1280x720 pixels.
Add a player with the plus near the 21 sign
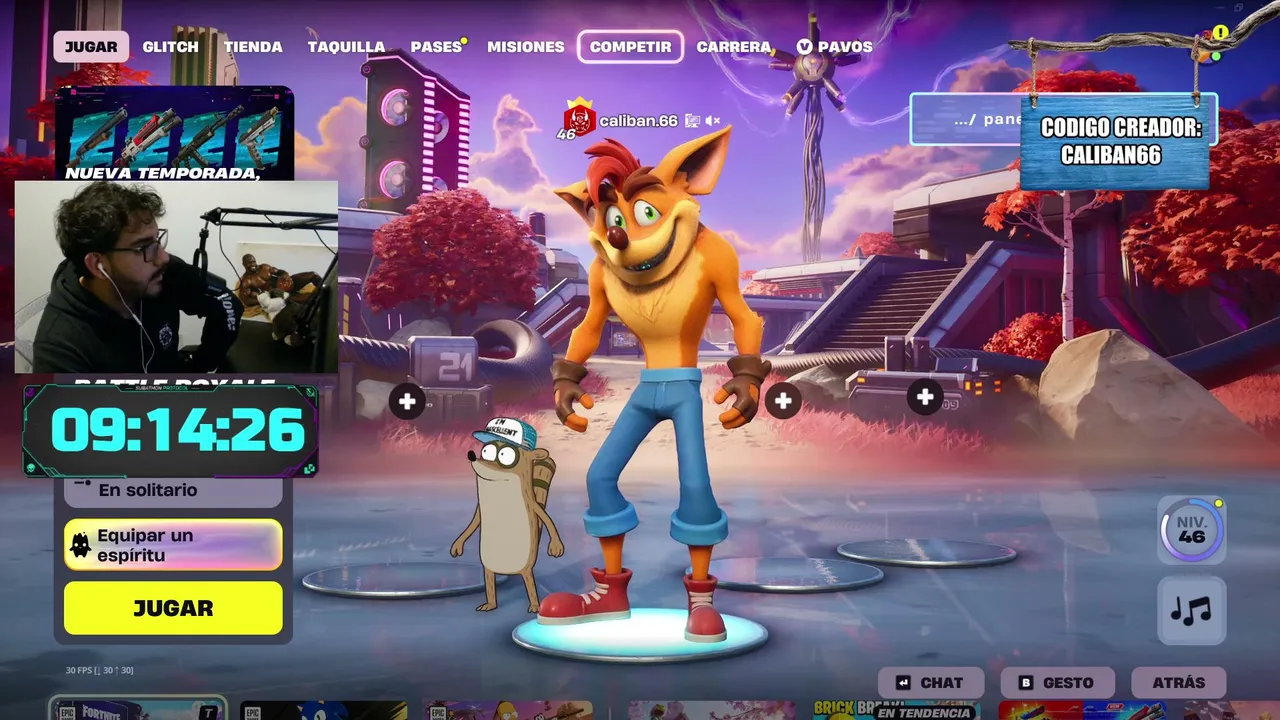click(x=407, y=402)
